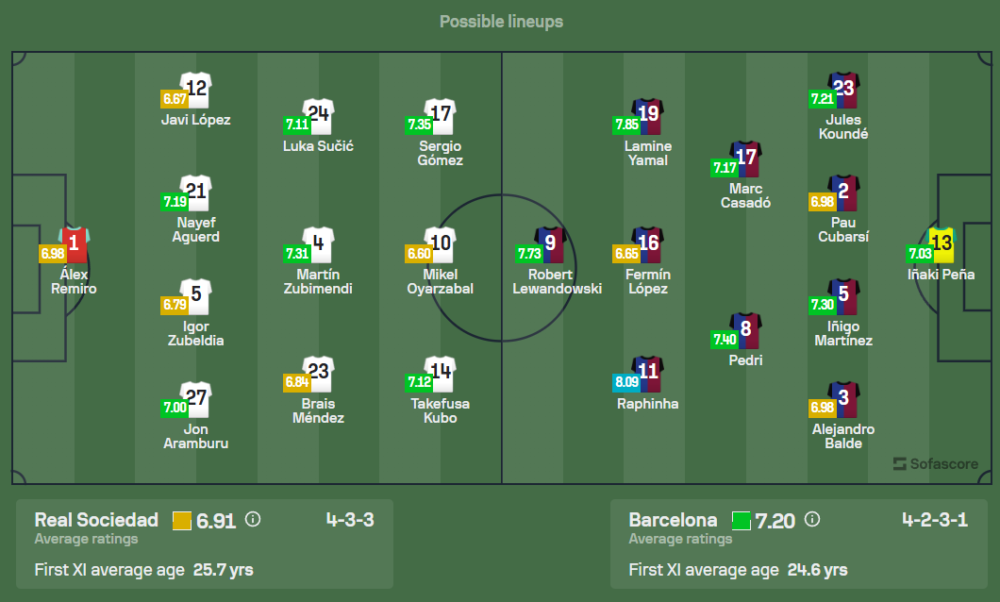Click Álex Remiro's red goalkeeper jersey
This screenshot has height=602, width=1000.
(74, 243)
